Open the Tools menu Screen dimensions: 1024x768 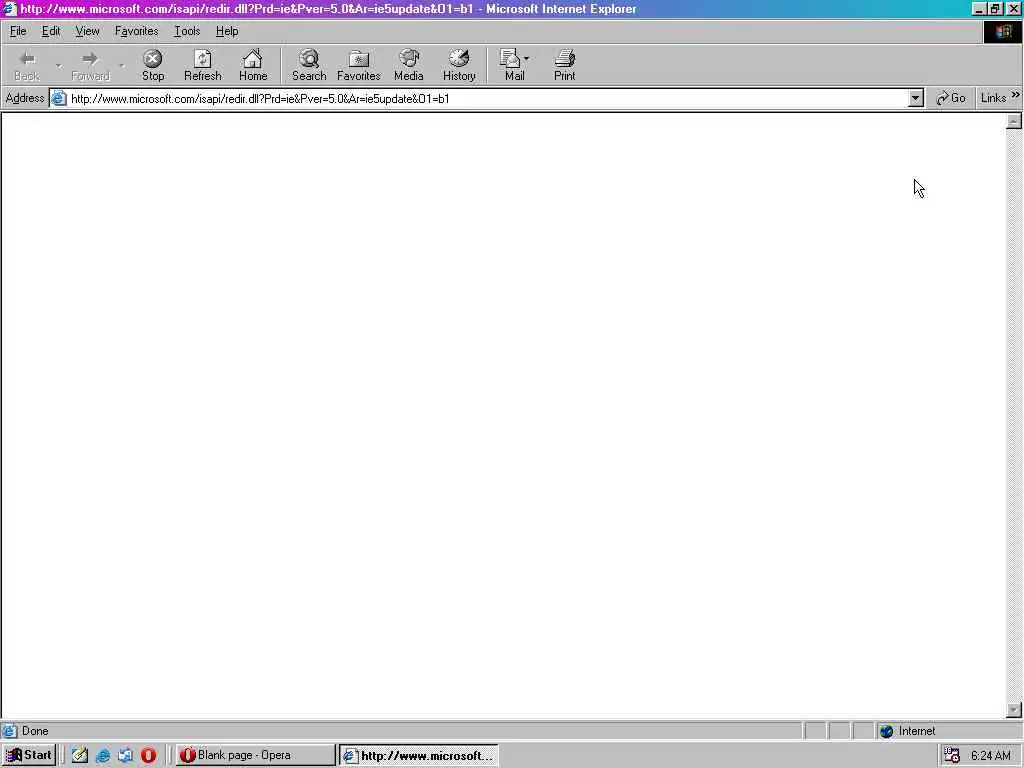point(187,31)
